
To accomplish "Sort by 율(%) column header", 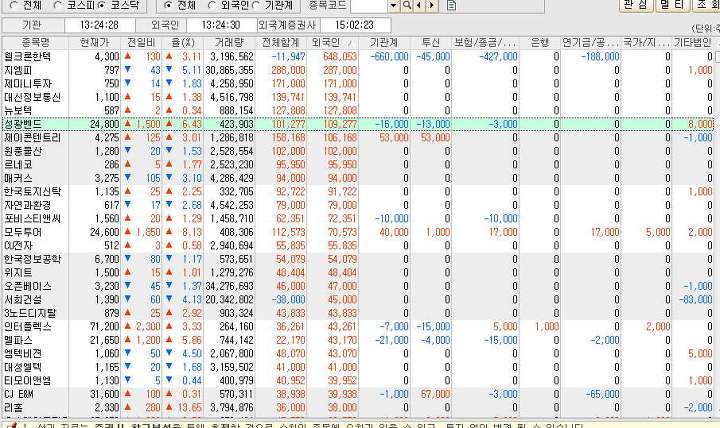I will [x=183, y=43].
